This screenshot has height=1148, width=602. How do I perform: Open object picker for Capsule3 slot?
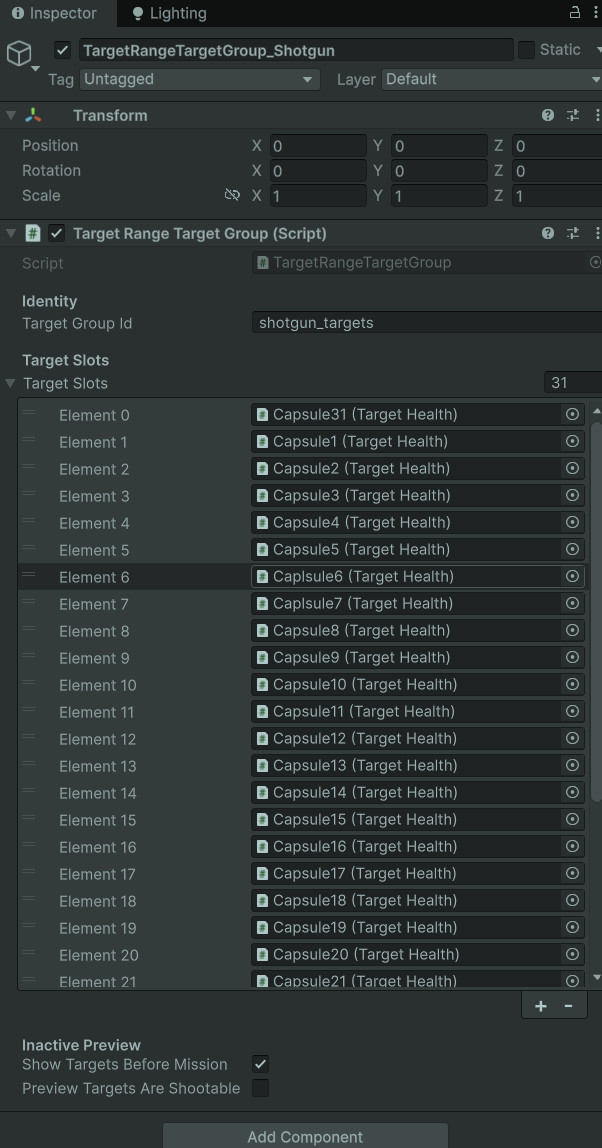click(573, 496)
